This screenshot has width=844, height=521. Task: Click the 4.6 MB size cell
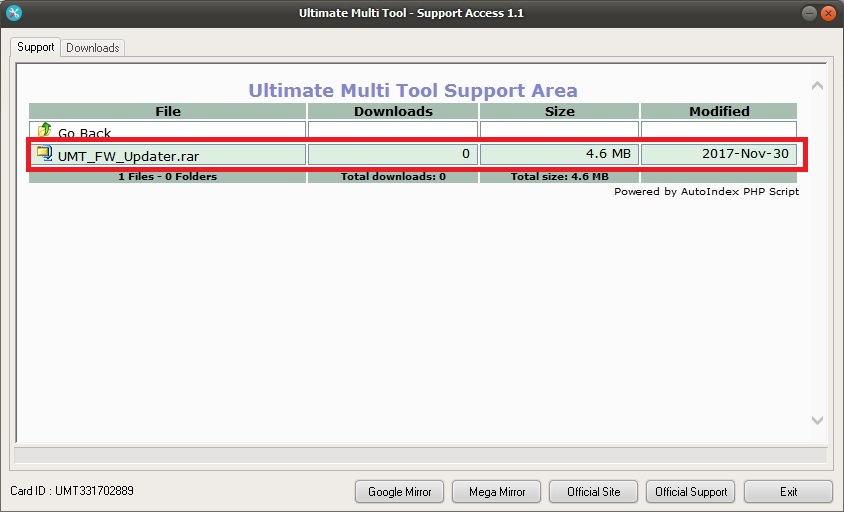click(559, 154)
